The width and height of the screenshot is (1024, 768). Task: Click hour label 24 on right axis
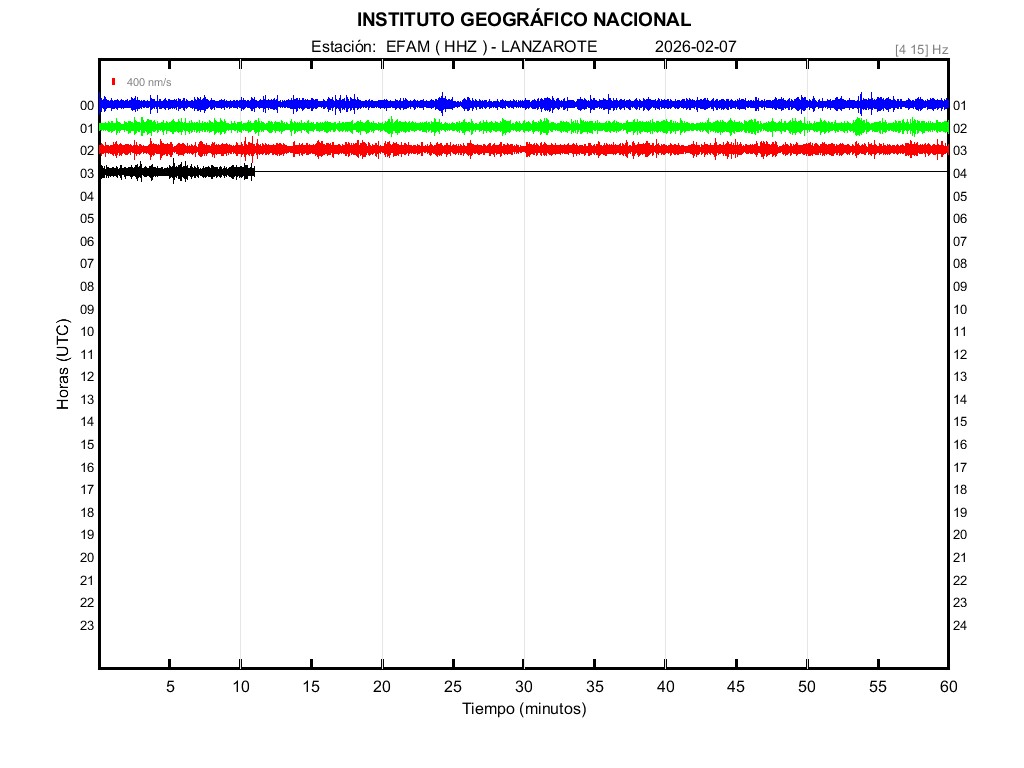click(960, 626)
